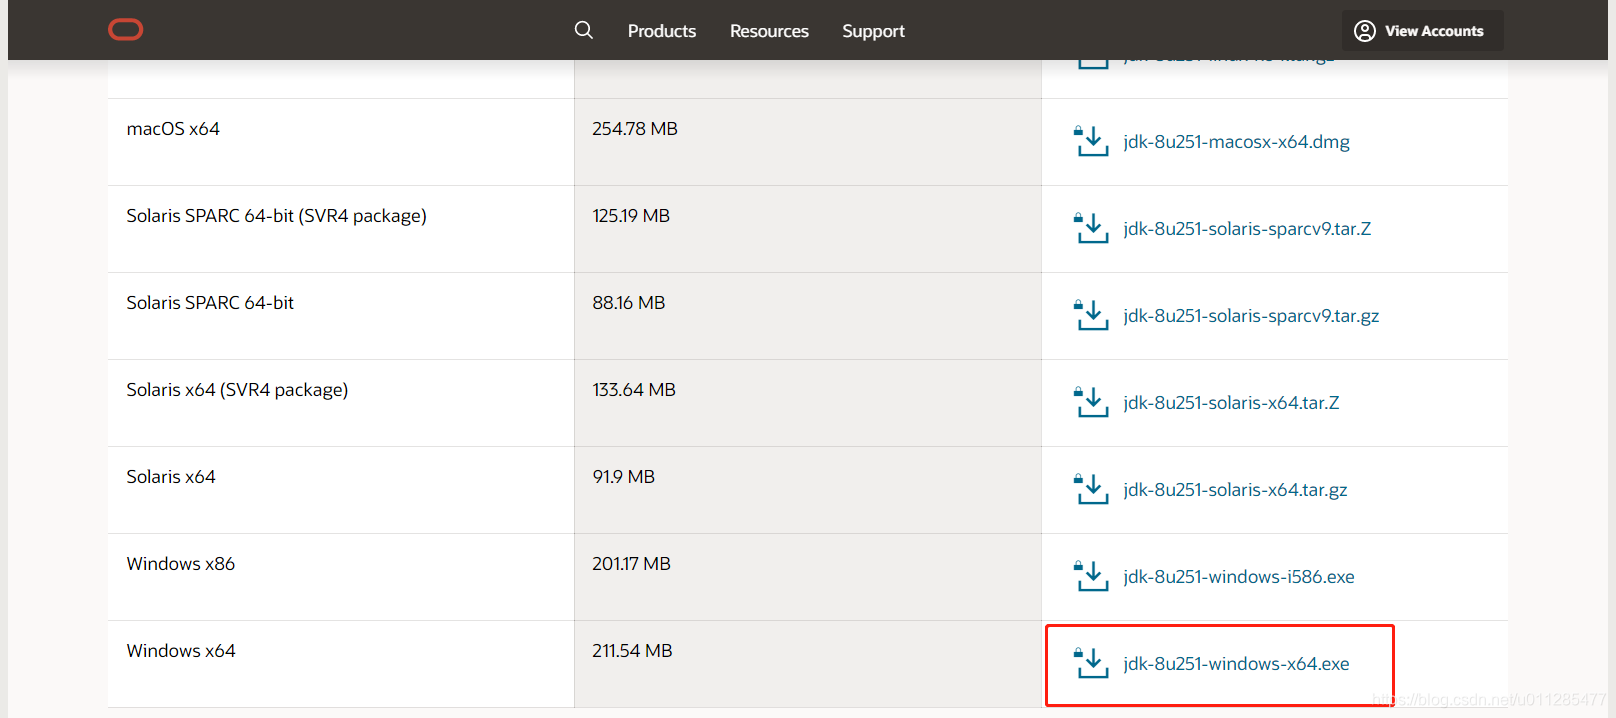1616x718 pixels.
Task: Download jdk-8u251-solaris-x64.tar.gz link
Action: click(1235, 490)
